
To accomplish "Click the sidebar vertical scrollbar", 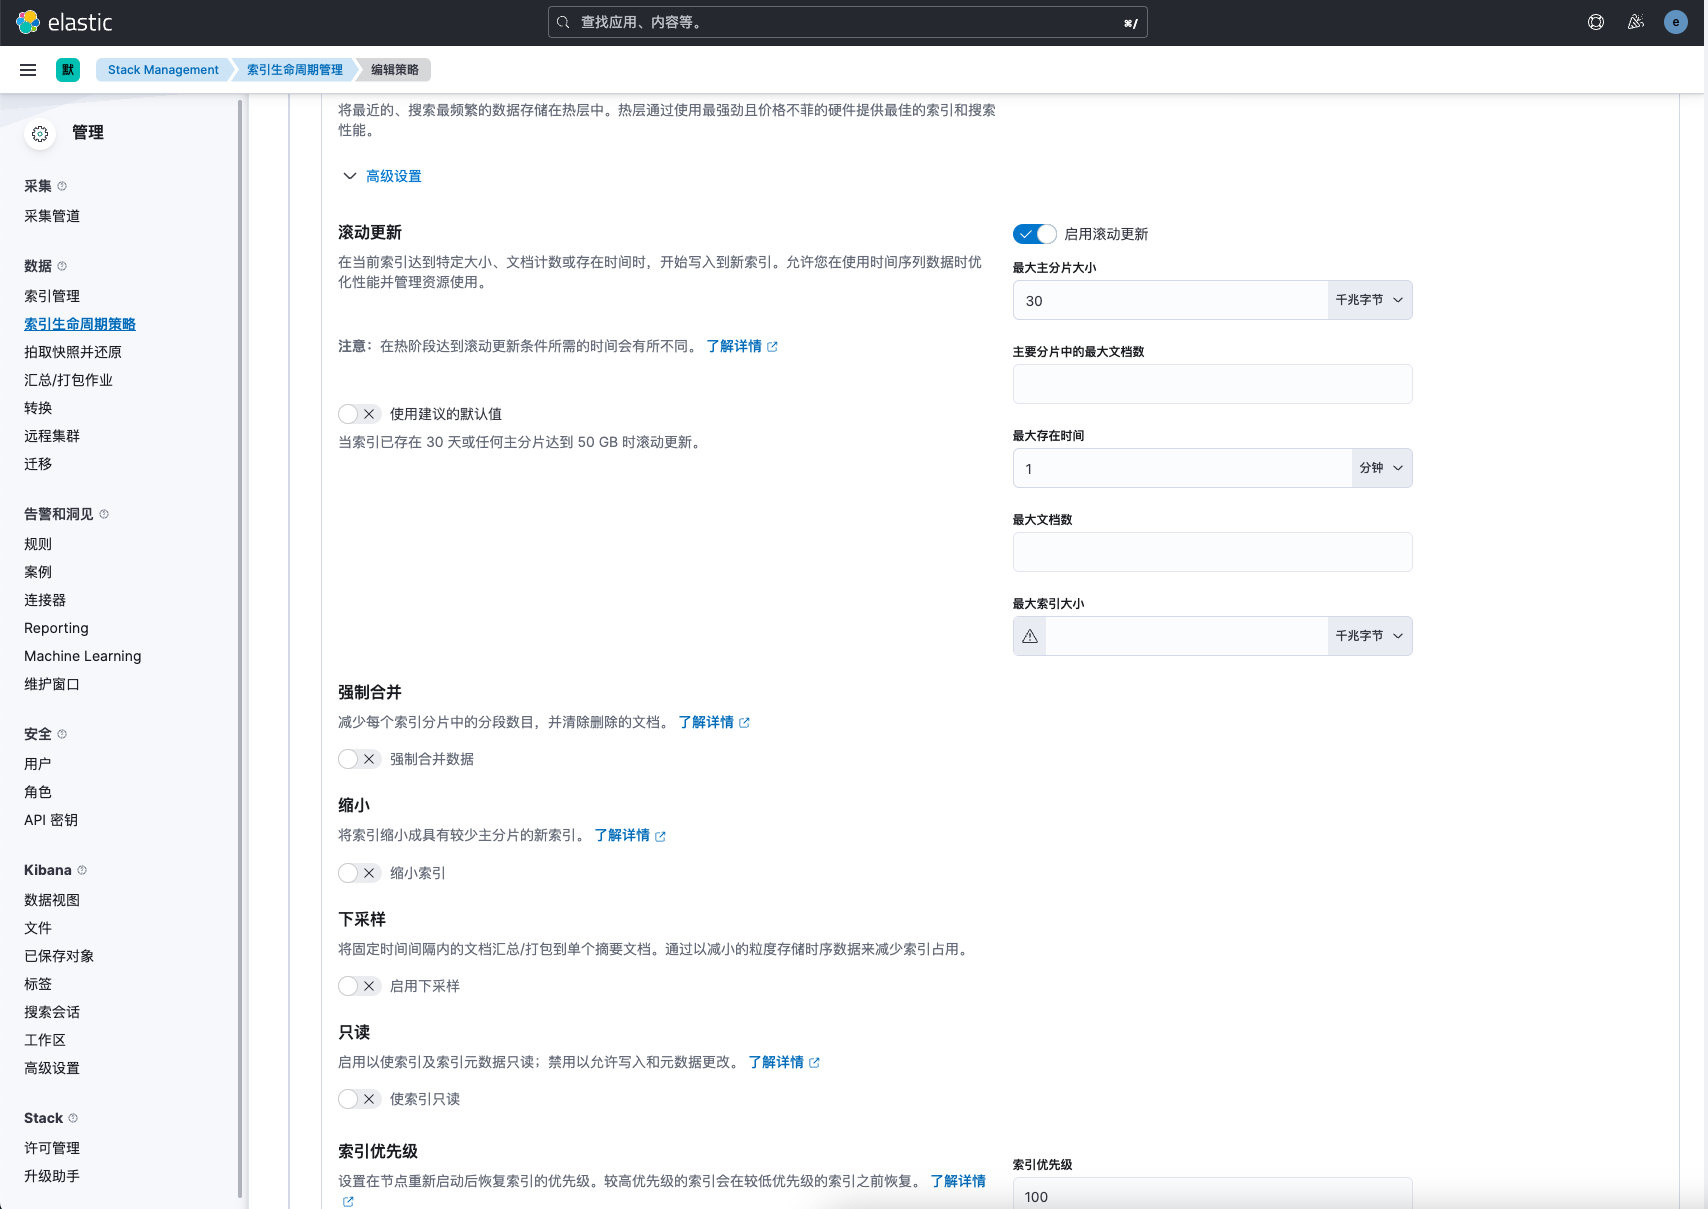I will [x=240, y=648].
